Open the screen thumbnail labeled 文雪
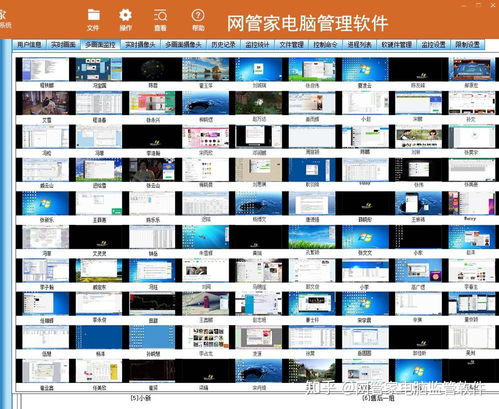 pos(46,103)
